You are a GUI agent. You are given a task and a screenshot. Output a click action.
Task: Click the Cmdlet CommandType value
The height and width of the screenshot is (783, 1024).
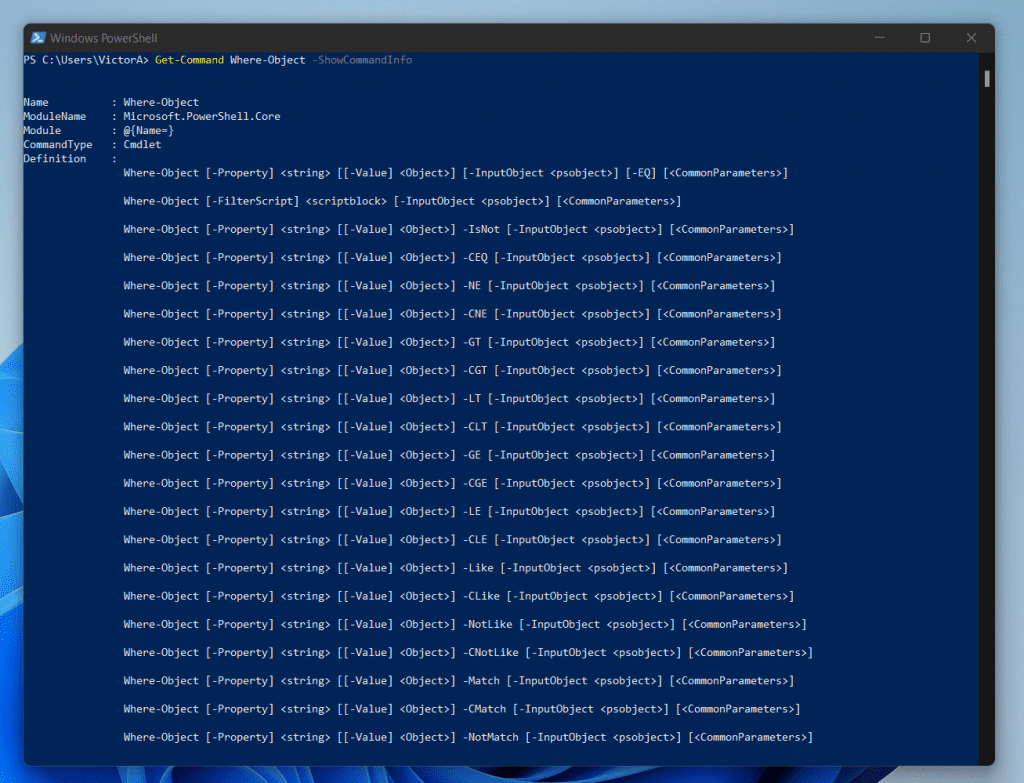coord(142,144)
